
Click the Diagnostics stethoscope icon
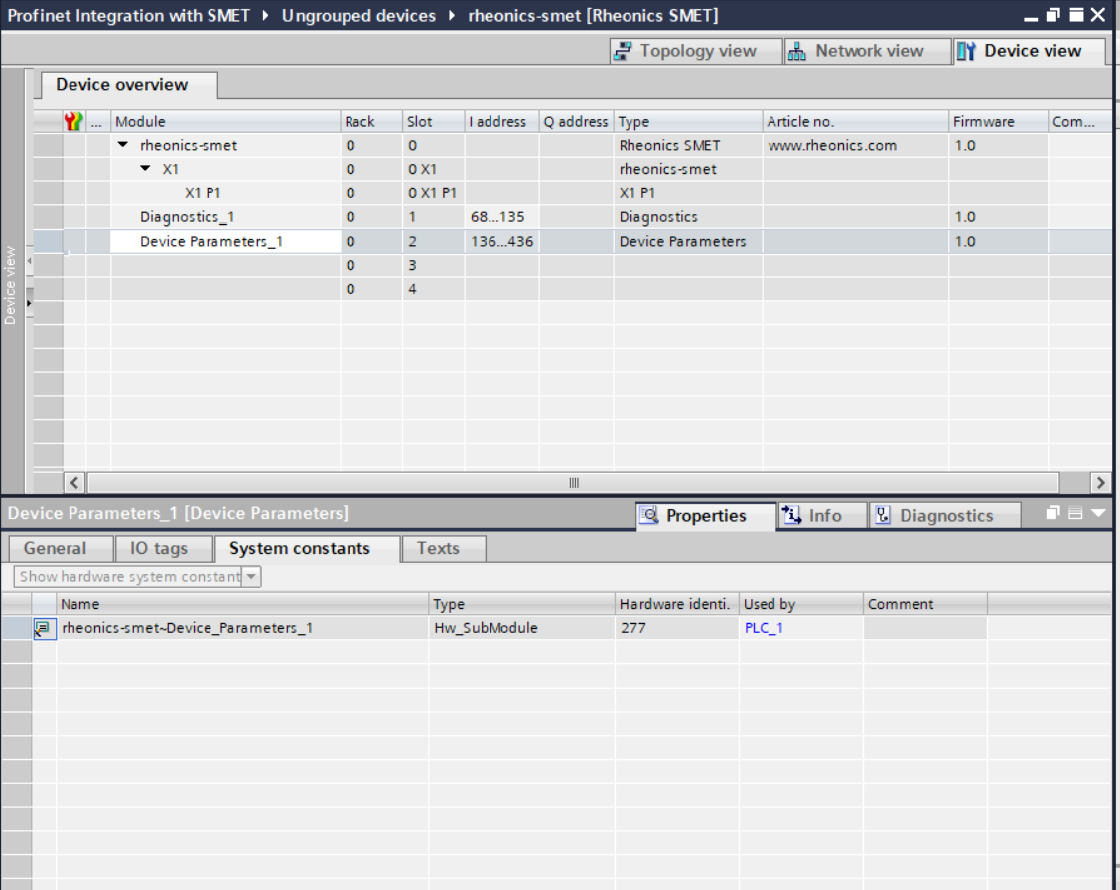883,515
